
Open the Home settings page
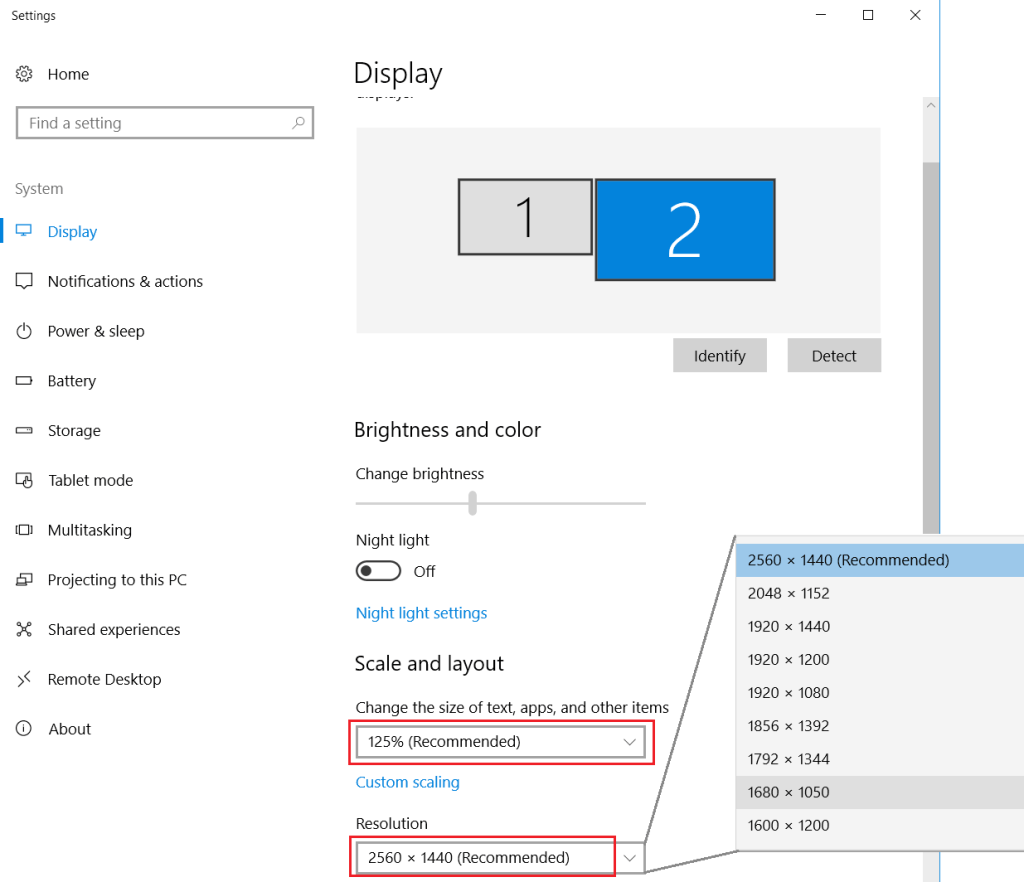68,74
